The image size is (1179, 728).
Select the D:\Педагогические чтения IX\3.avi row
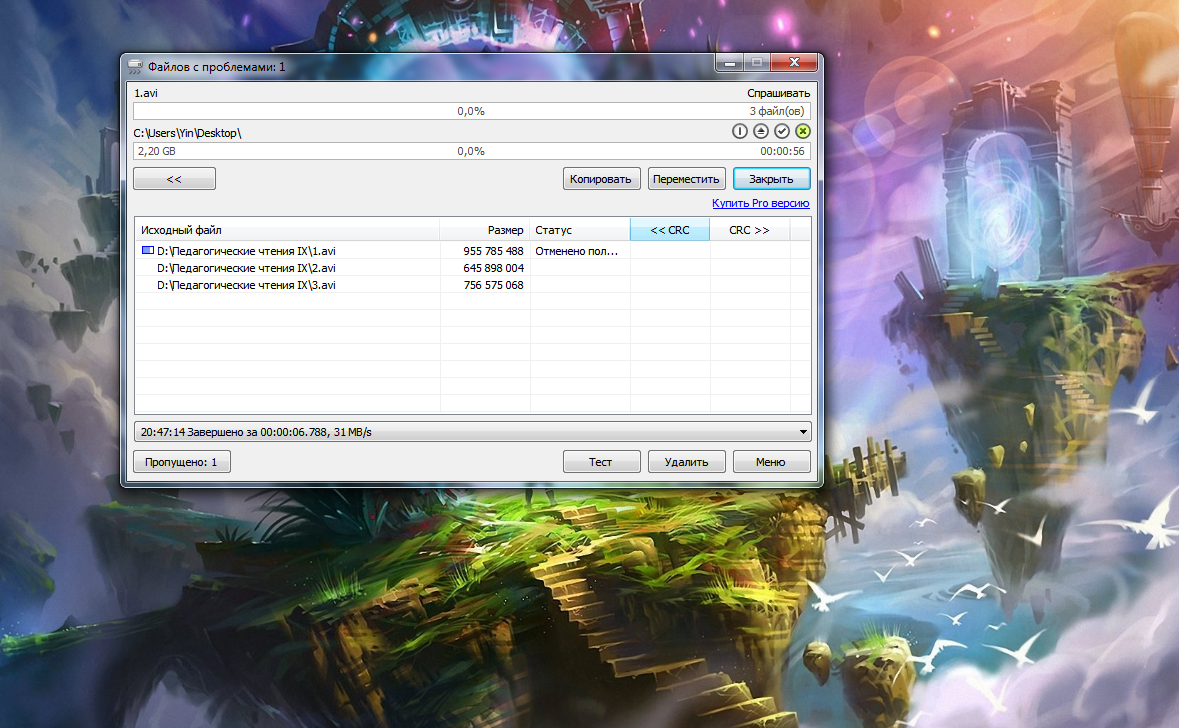coord(472,285)
